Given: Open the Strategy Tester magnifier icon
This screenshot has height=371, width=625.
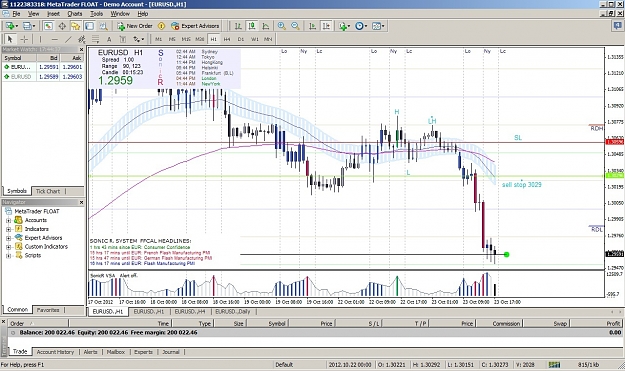Looking at the screenshot, I should pos(103,26).
